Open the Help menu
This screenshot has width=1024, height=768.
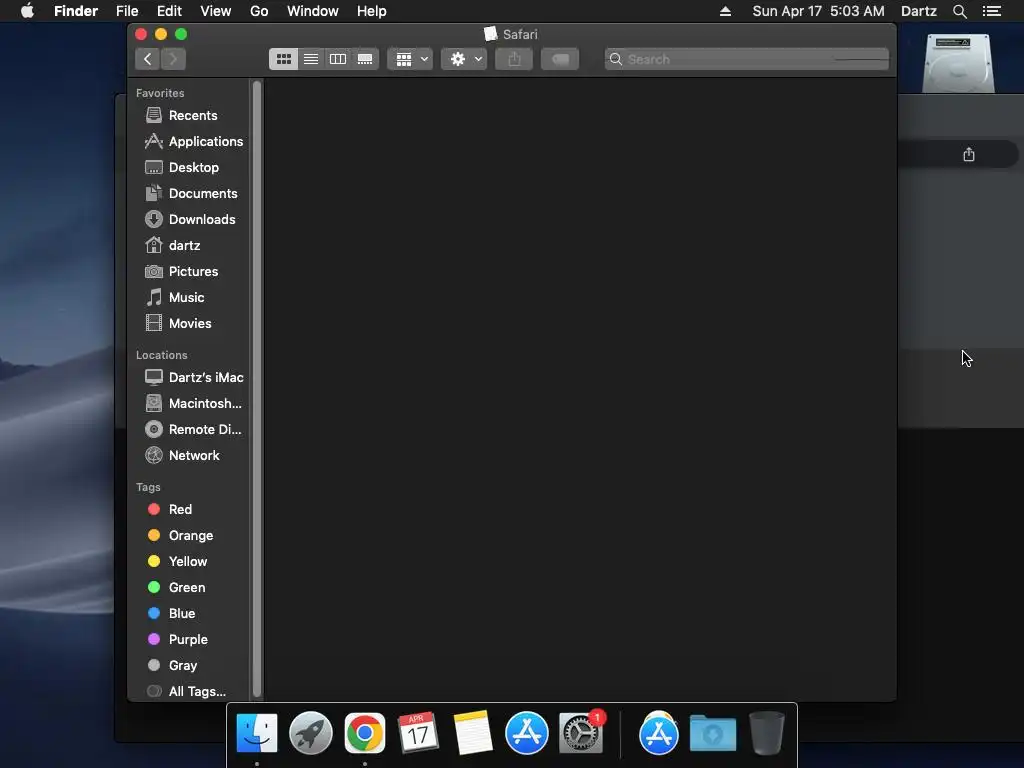(x=372, y=11)
